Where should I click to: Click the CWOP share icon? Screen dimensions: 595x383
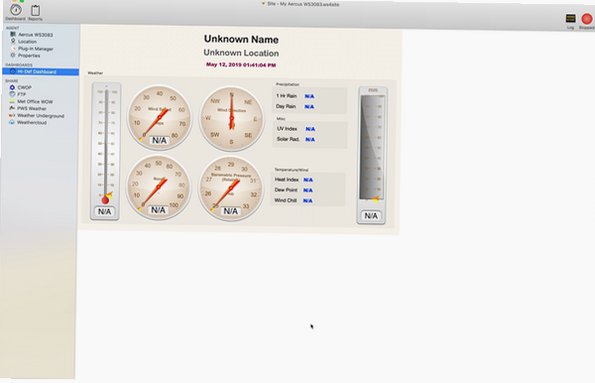(12, 87)
